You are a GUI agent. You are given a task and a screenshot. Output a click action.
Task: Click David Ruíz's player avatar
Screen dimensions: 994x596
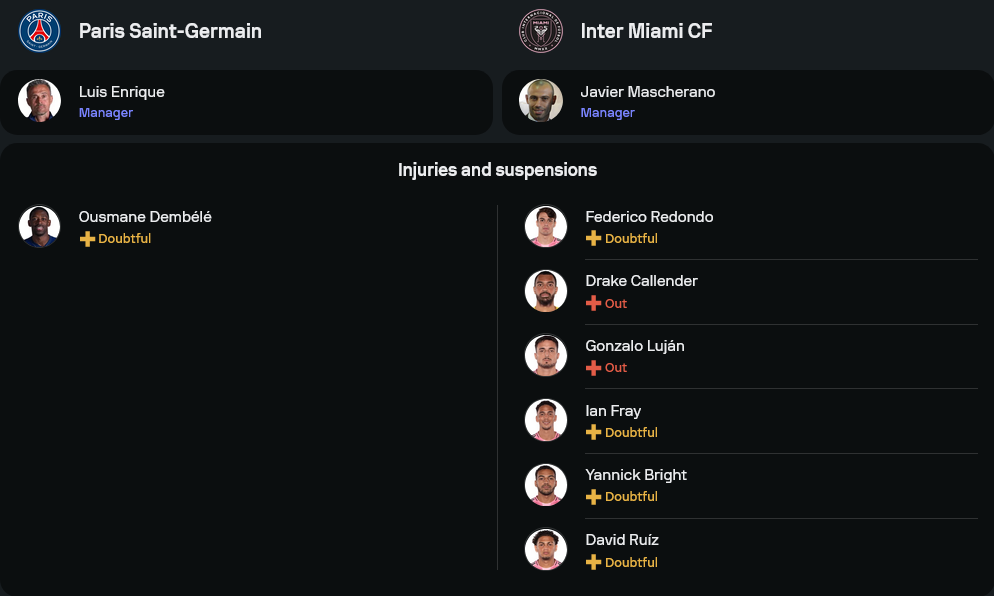546,549
